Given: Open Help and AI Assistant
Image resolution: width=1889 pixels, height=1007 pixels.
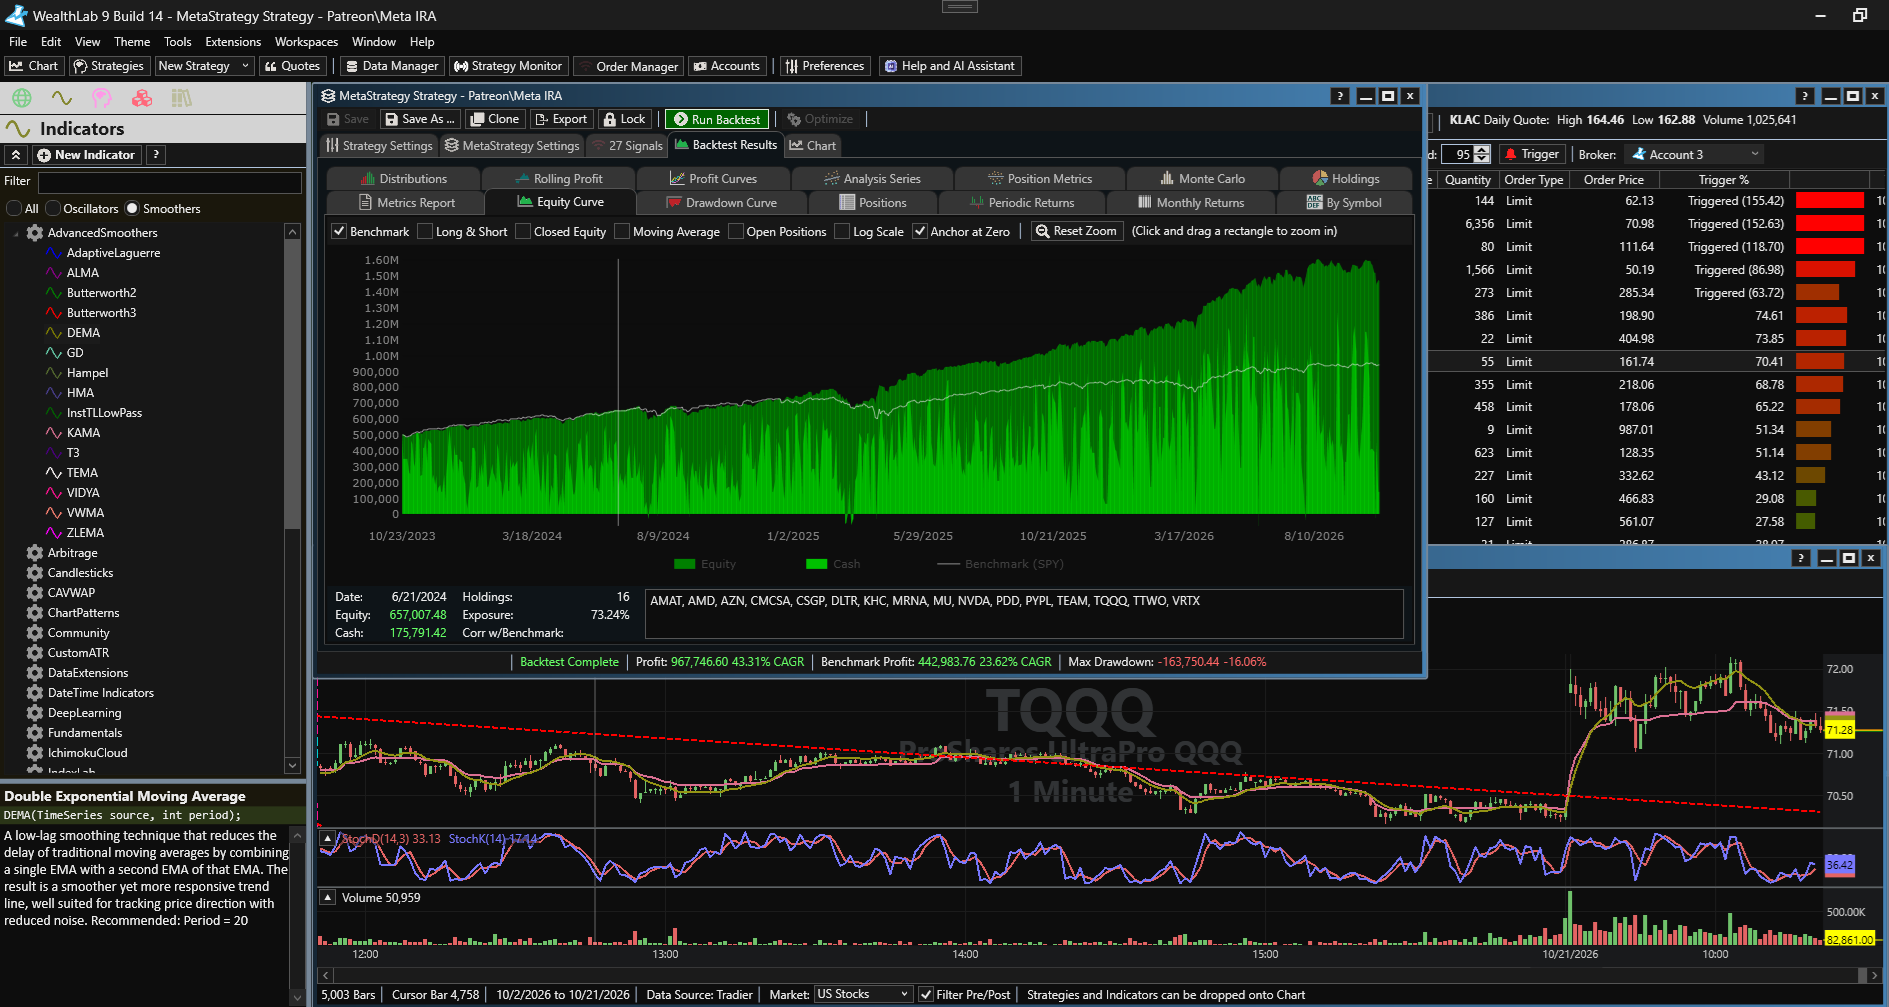Looking at the screenshot, I should [949, 66].
